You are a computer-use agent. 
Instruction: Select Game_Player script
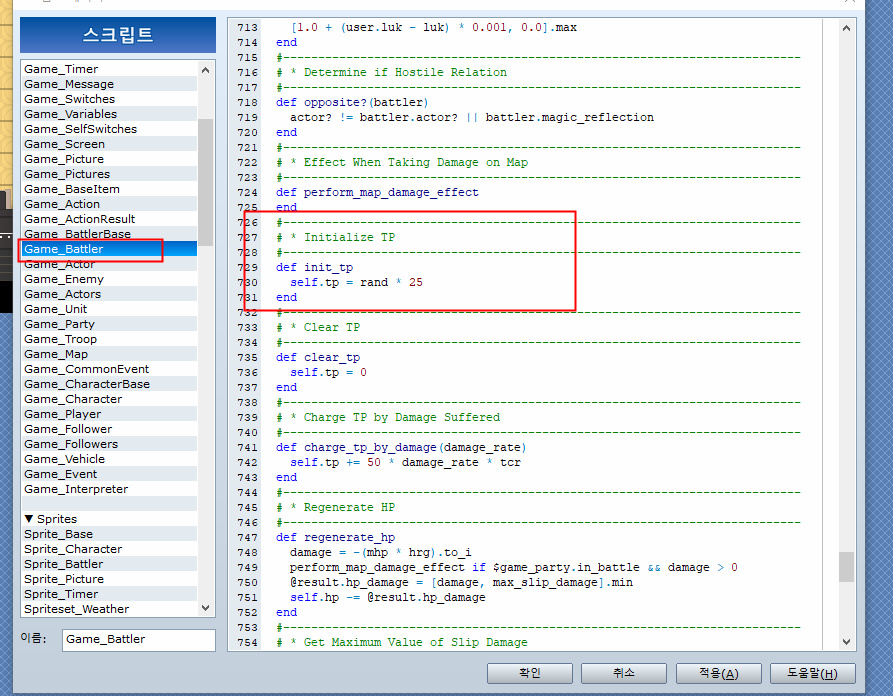(109, 414)
